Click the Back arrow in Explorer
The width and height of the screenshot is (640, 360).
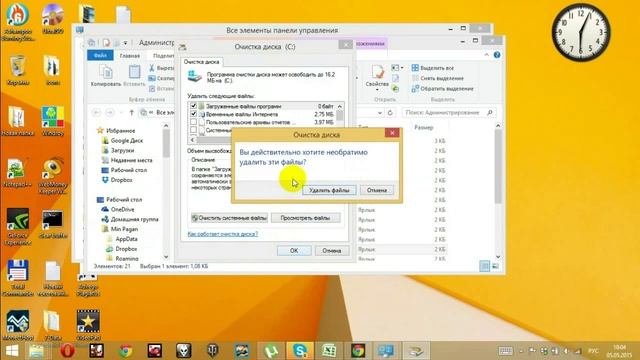(x=96, y=112)
